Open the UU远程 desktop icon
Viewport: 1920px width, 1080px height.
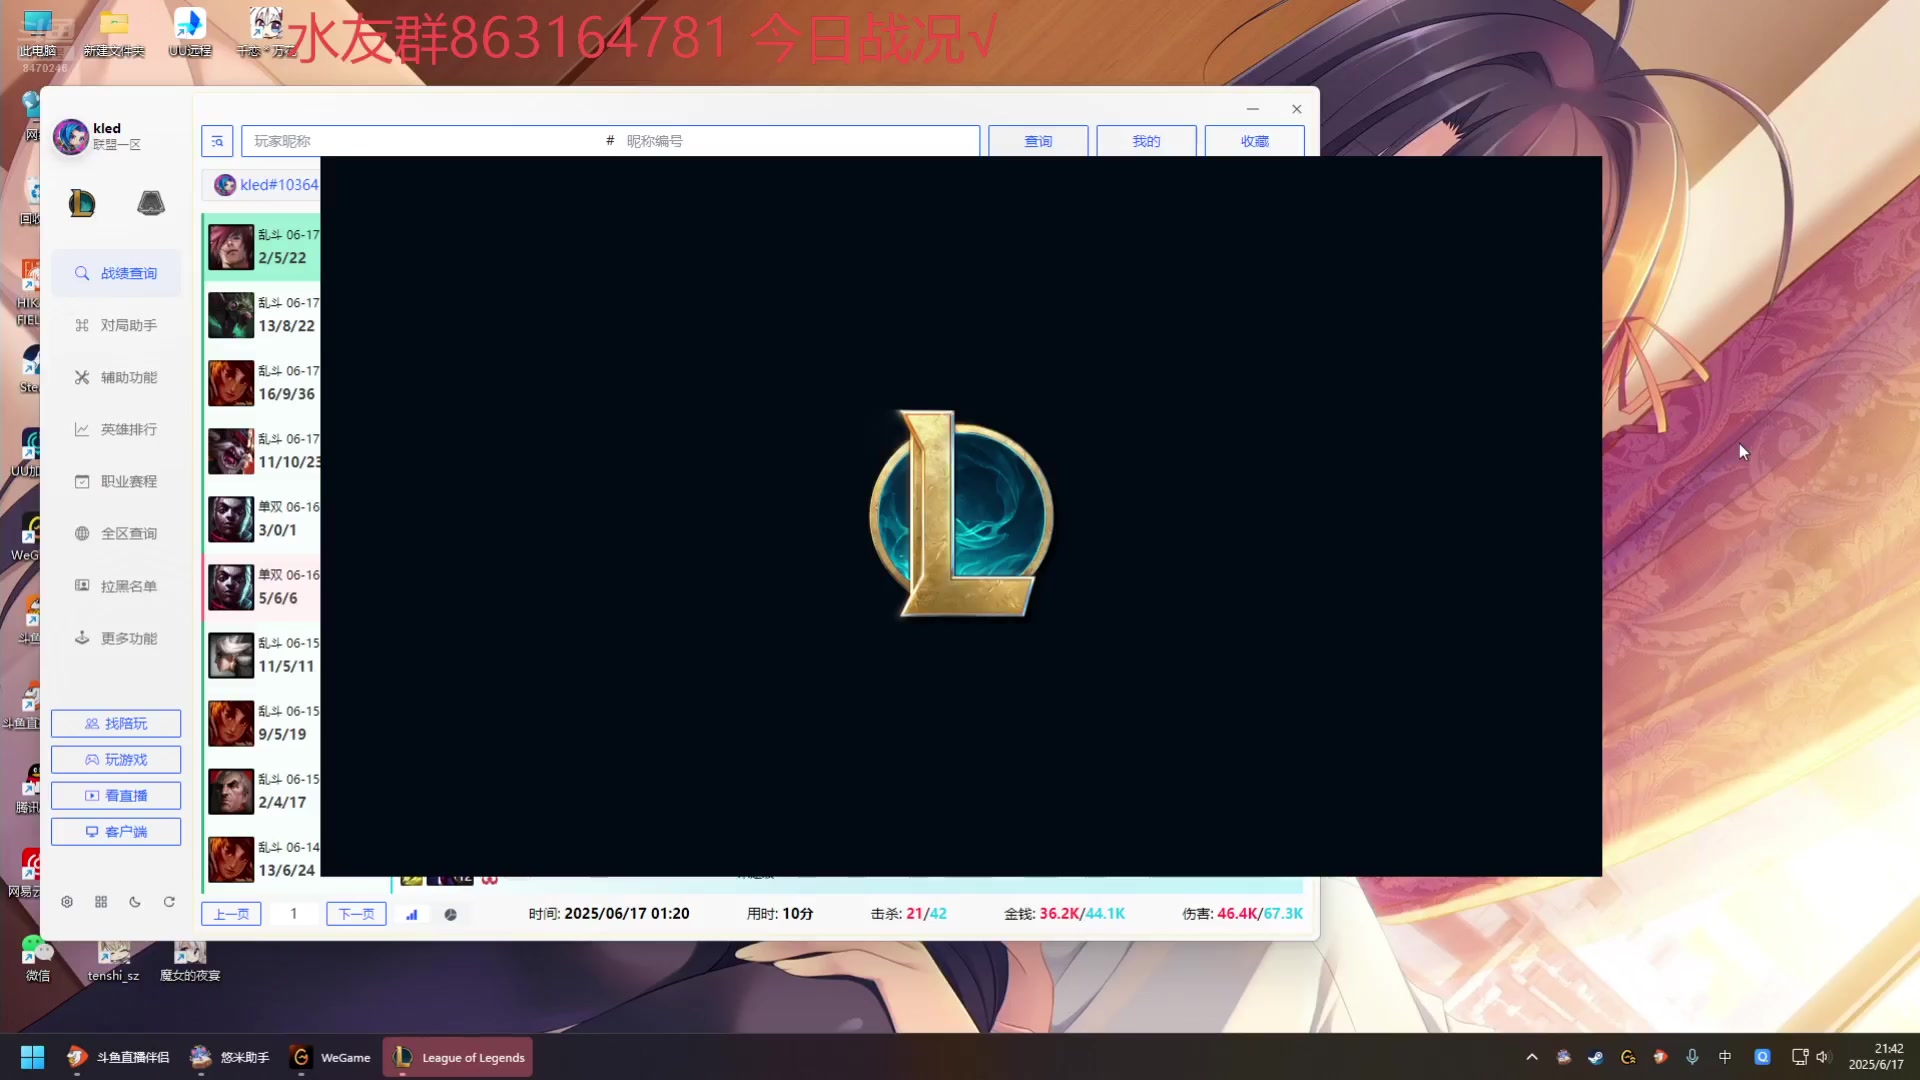coord(190,32)
